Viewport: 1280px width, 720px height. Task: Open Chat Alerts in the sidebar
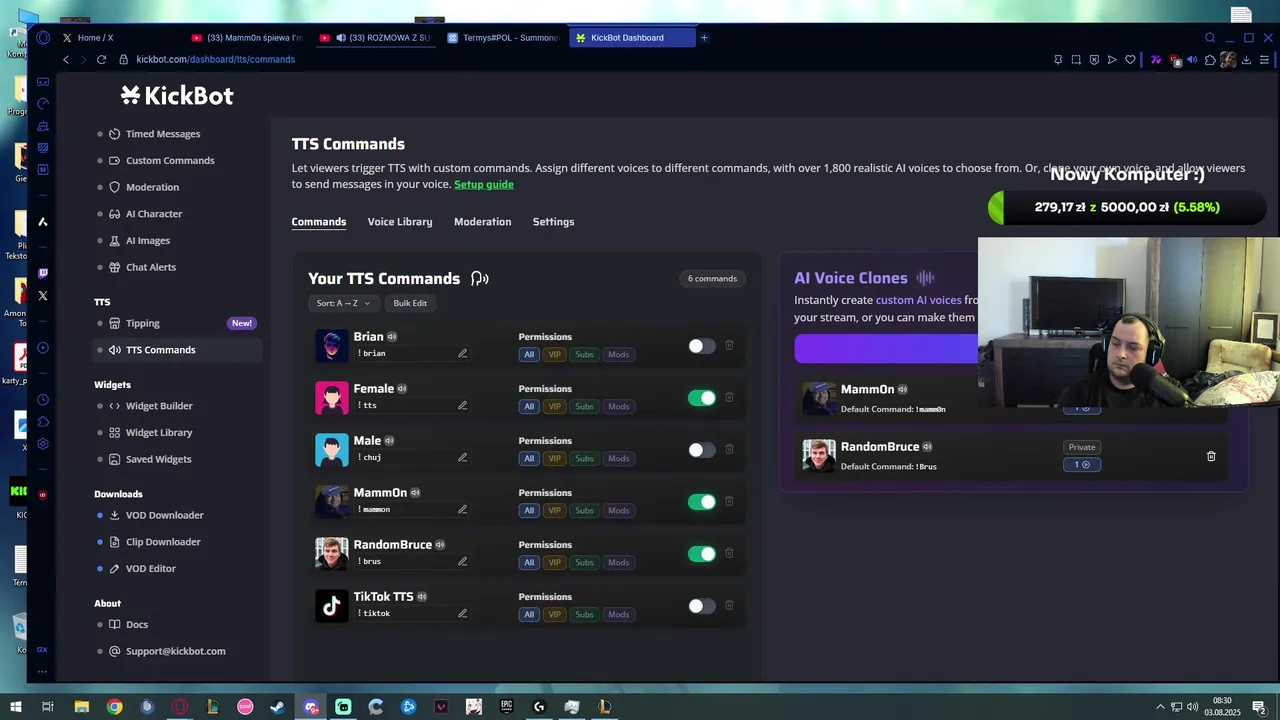point(151,267)
